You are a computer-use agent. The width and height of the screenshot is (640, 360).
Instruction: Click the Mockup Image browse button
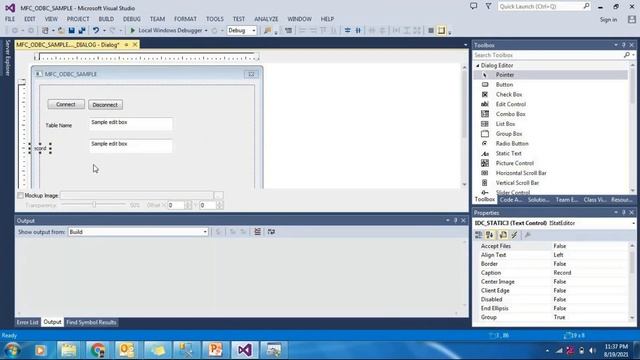point(218,196)
